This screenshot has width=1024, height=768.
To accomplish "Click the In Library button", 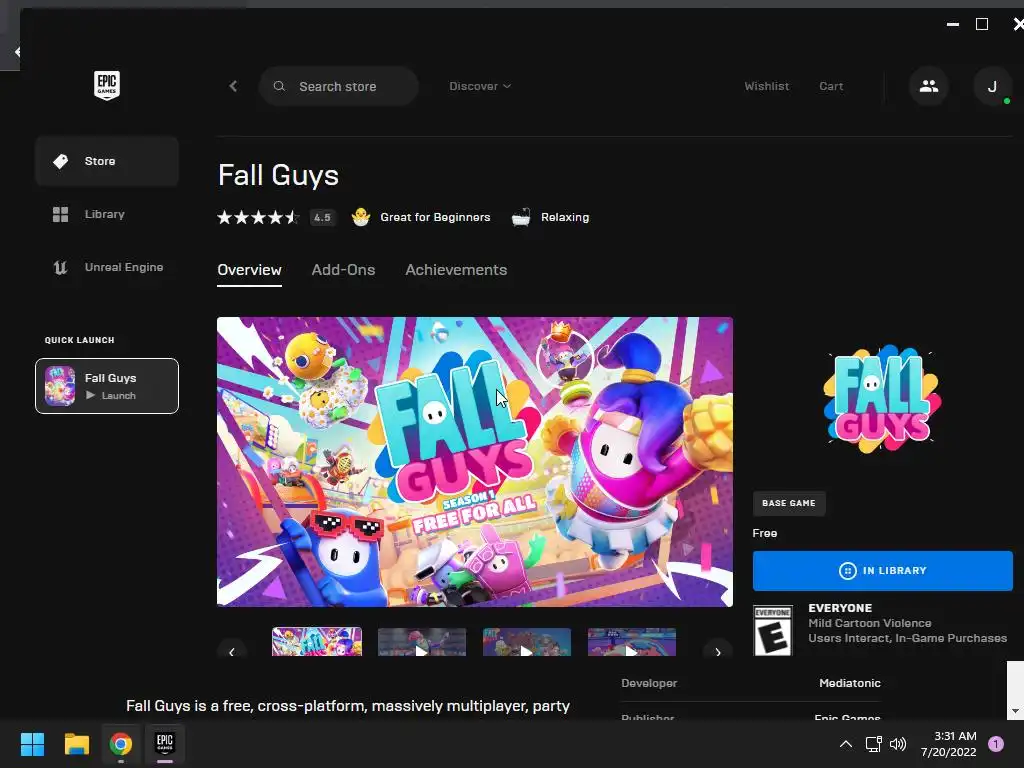I will coord(882,571).
